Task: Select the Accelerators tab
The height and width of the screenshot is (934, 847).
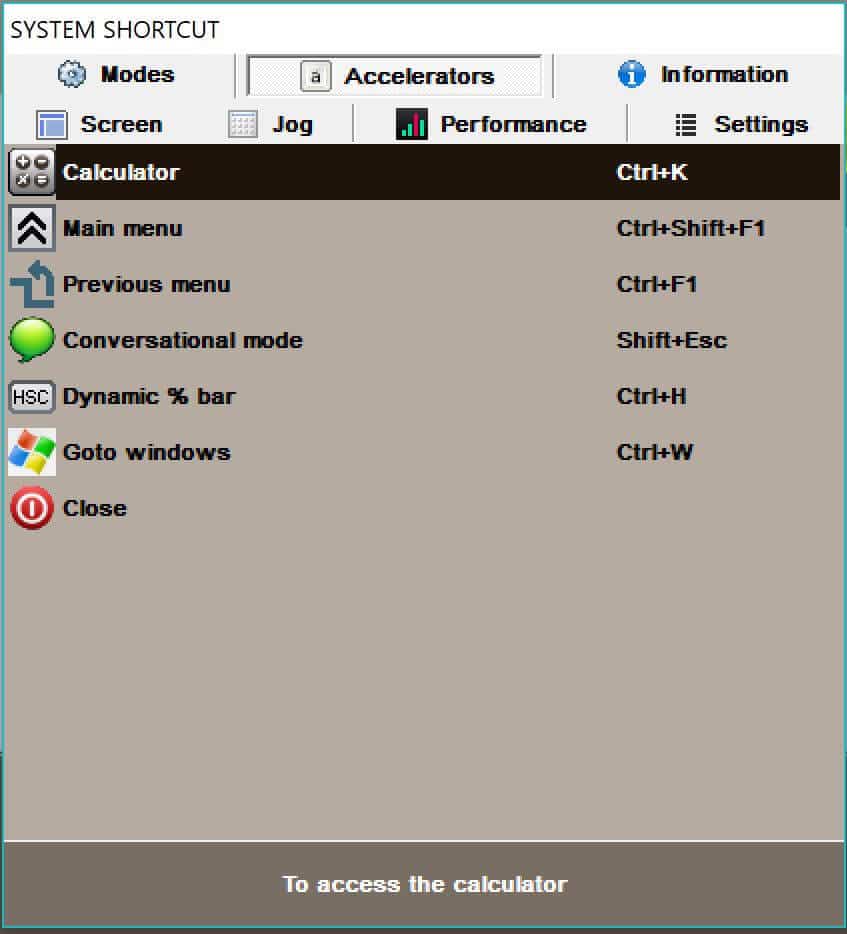Action: [x=394, y=76]
